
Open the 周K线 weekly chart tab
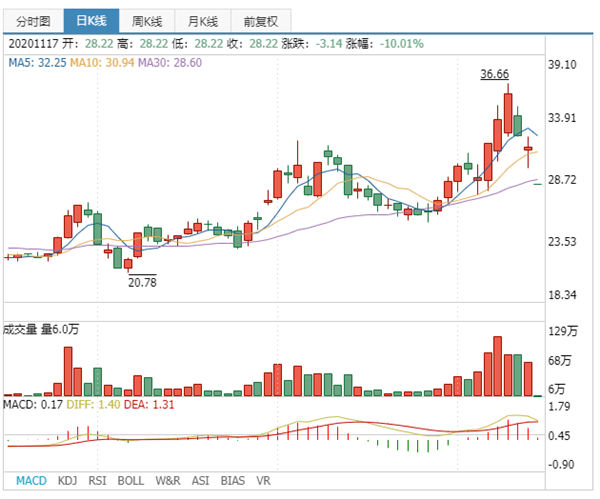148,20
